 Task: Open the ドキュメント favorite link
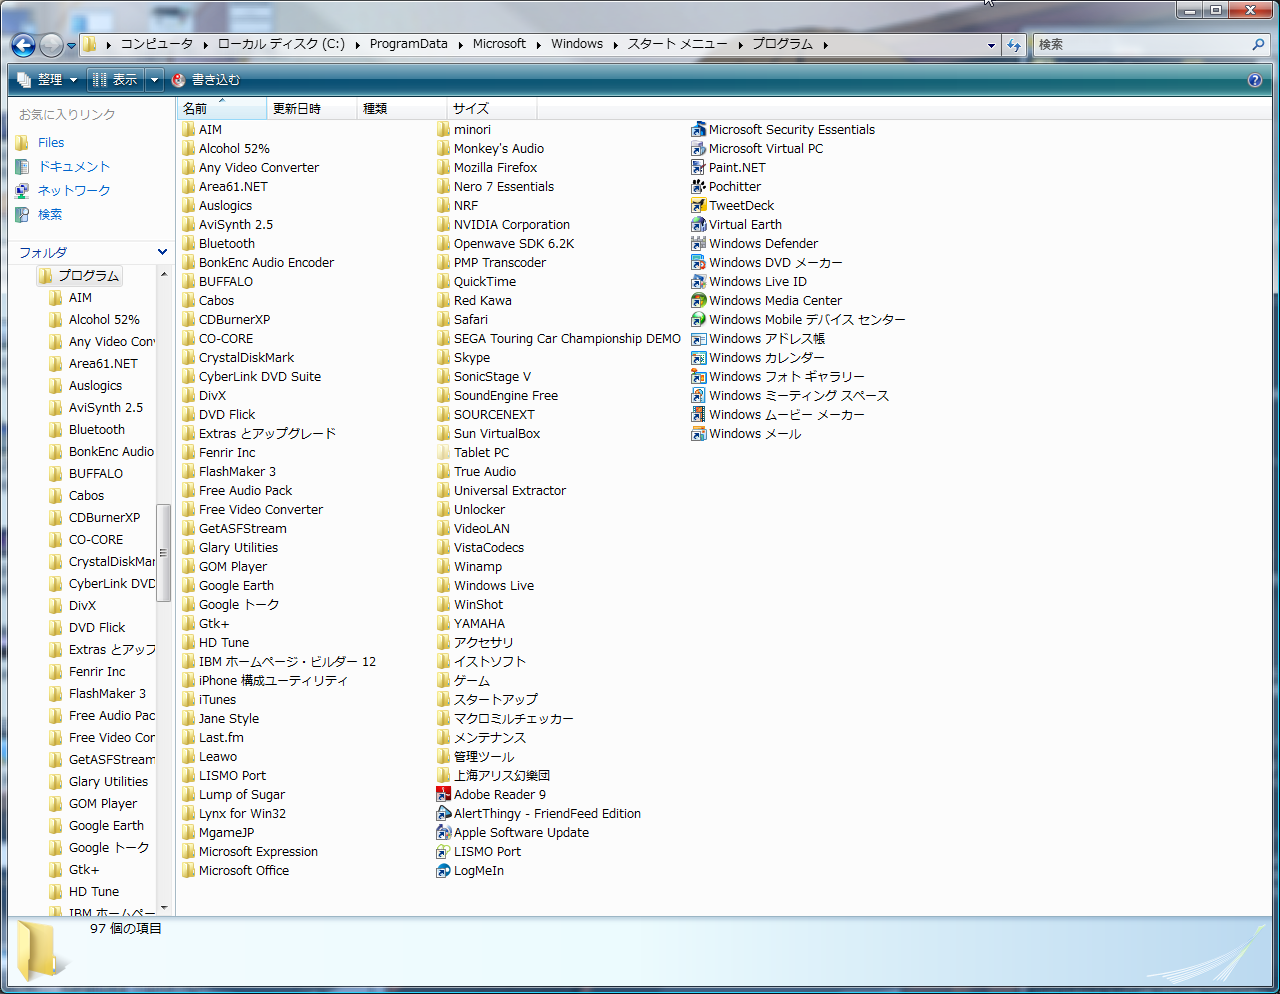pos(74,167)
